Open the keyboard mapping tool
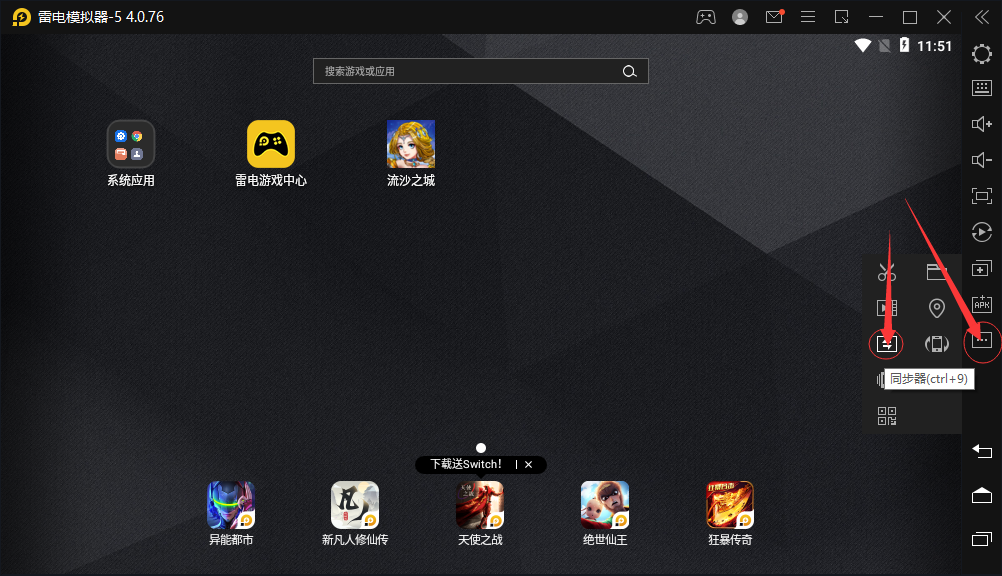Image resolution: width=1002 pixels, height=576 pixels. click(982, 88)
